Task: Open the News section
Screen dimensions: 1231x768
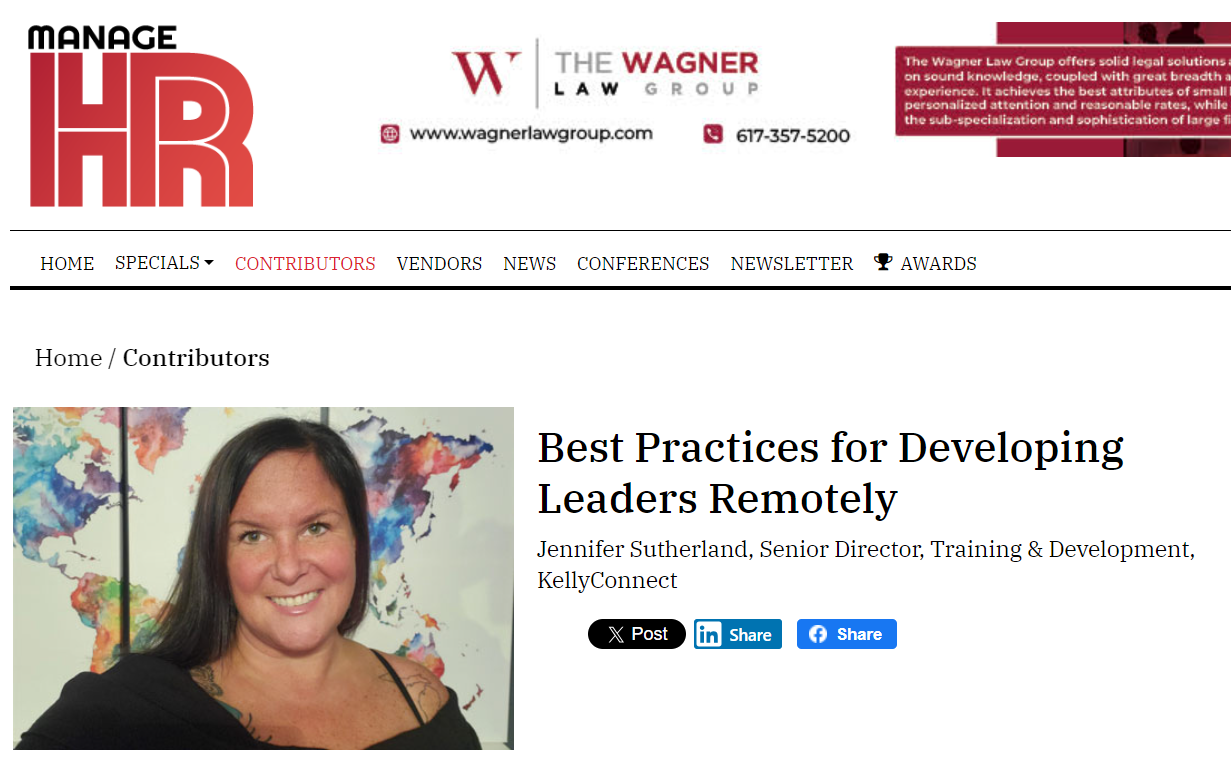Action: click(x=530, y=264)
